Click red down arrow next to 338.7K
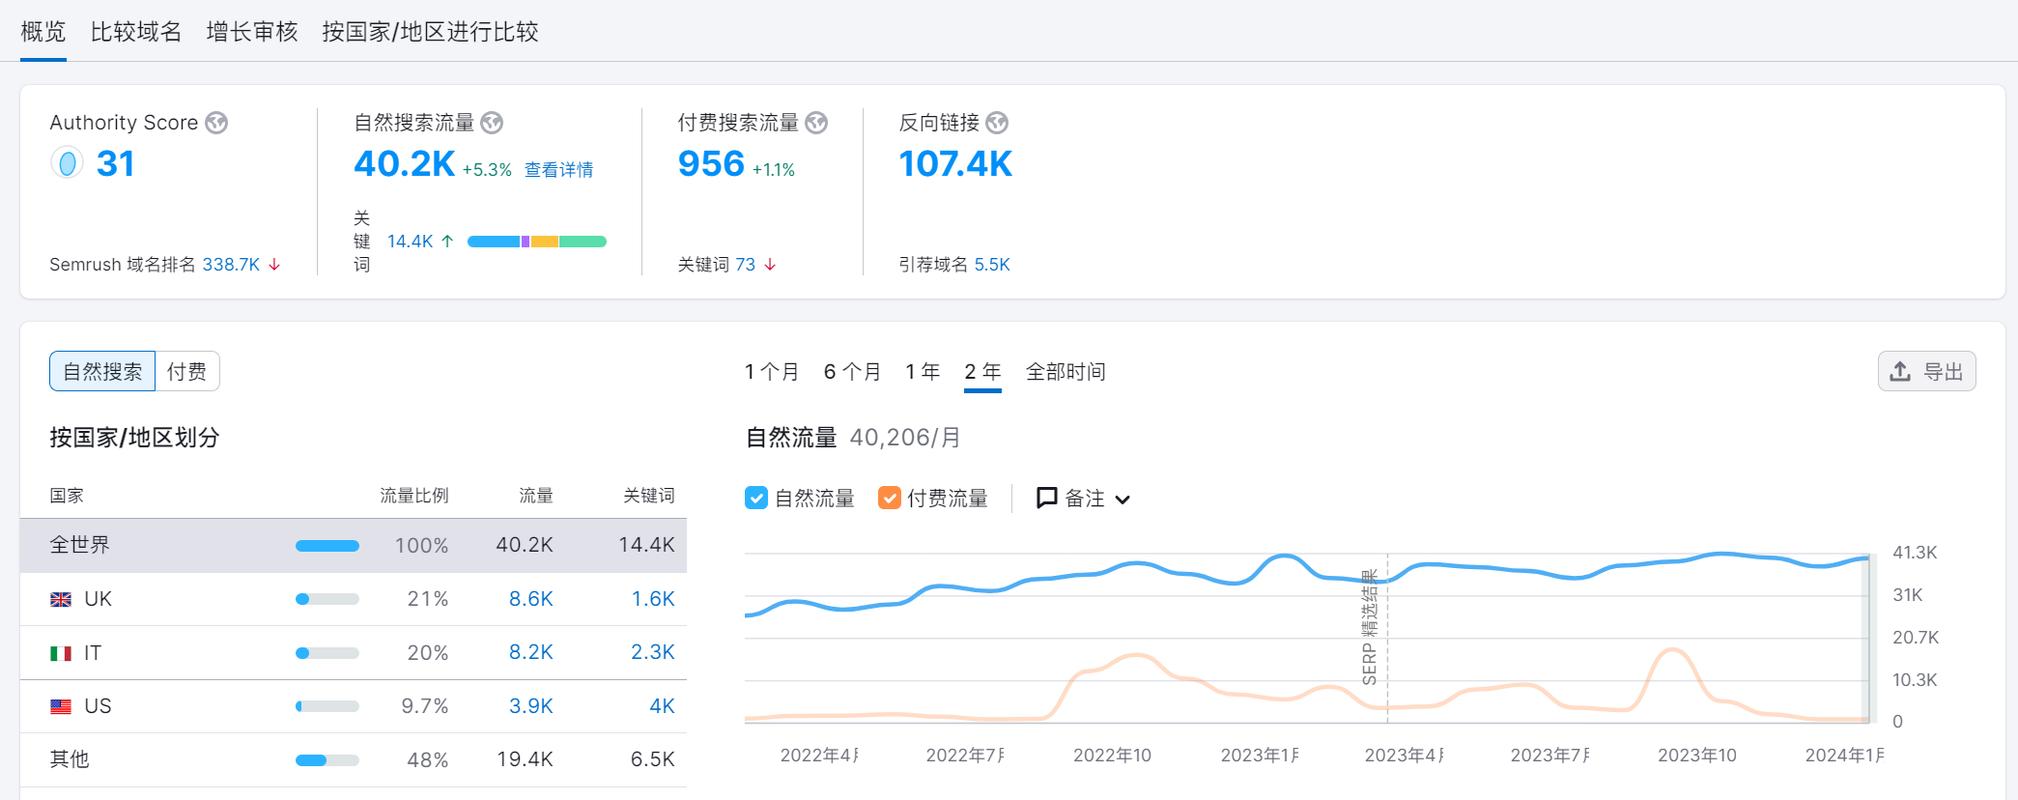The width and height of the screenshot is (2018, 800). pyautogui.click(x=274, y=265)
